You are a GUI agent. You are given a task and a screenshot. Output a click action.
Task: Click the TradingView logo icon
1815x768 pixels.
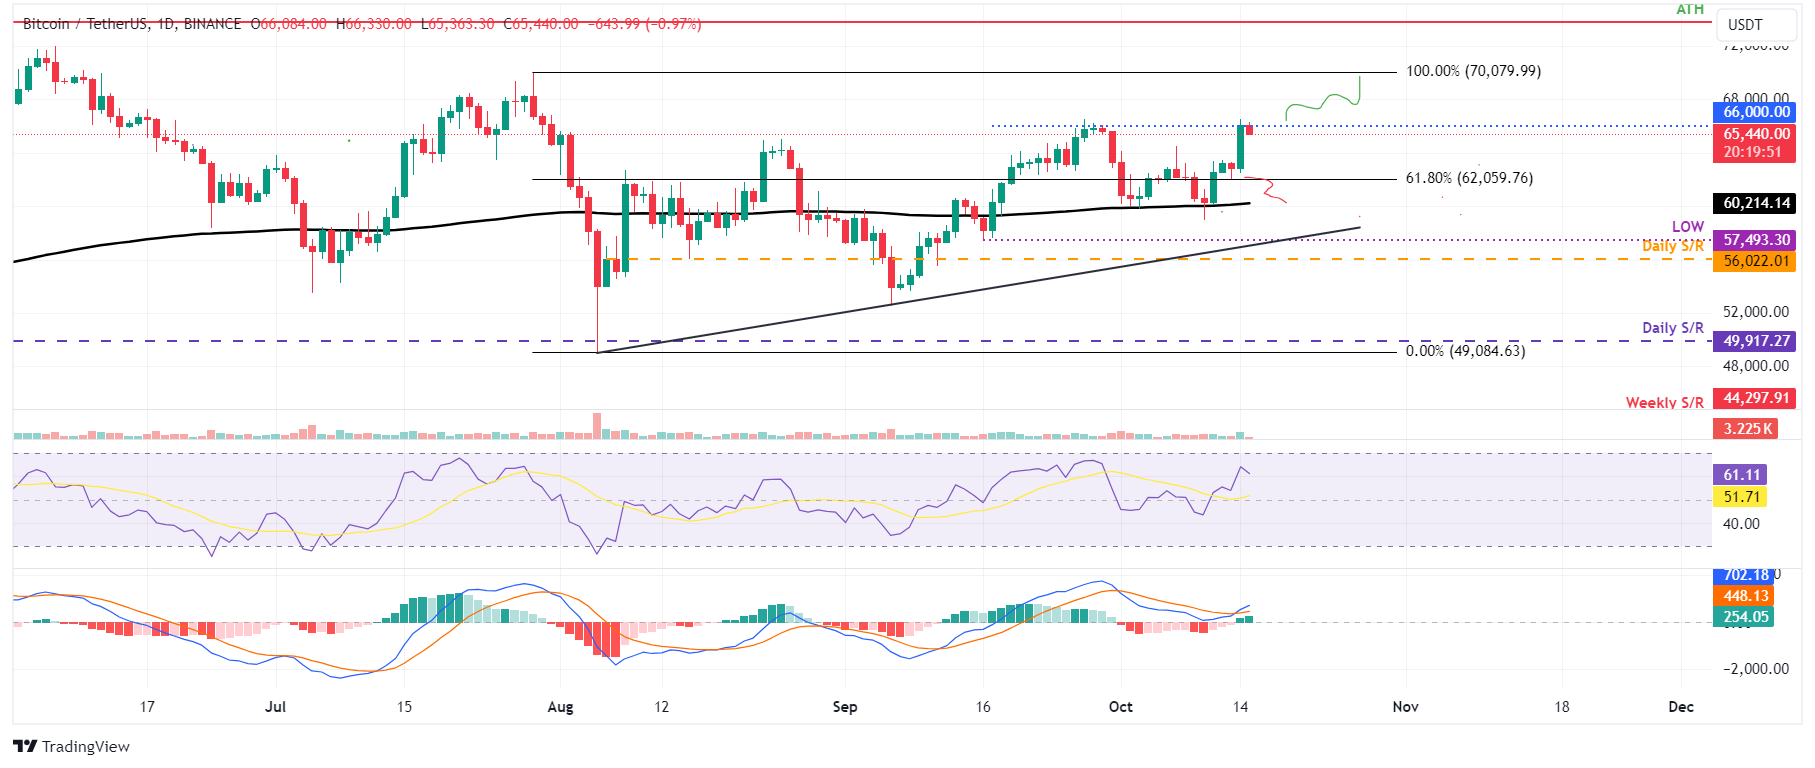tap(25, 746)
